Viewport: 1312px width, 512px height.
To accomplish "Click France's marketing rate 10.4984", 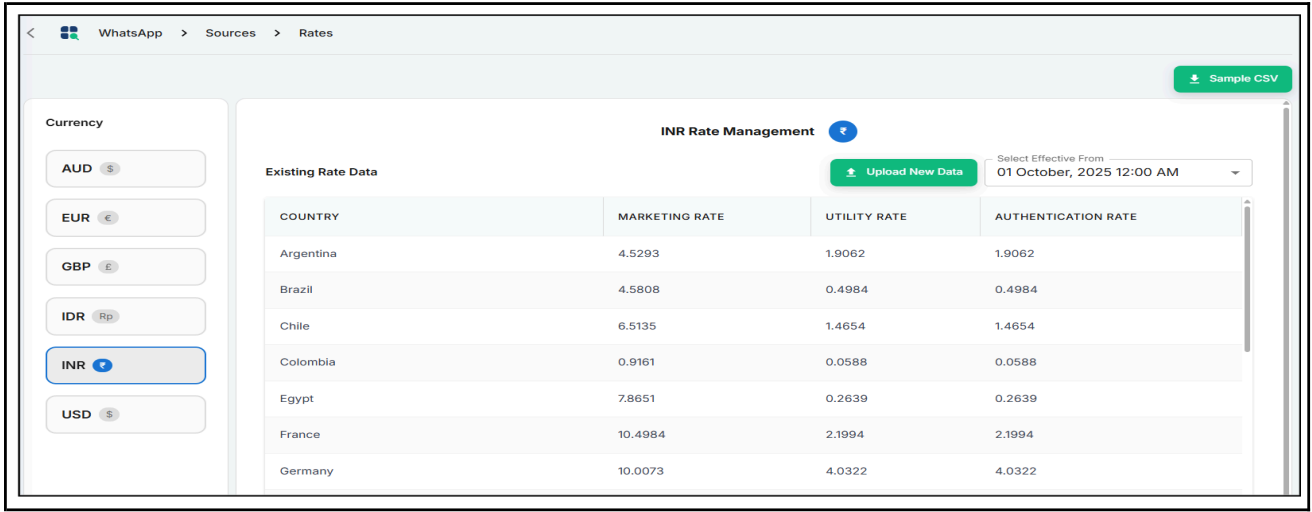I will coord(641,434).
